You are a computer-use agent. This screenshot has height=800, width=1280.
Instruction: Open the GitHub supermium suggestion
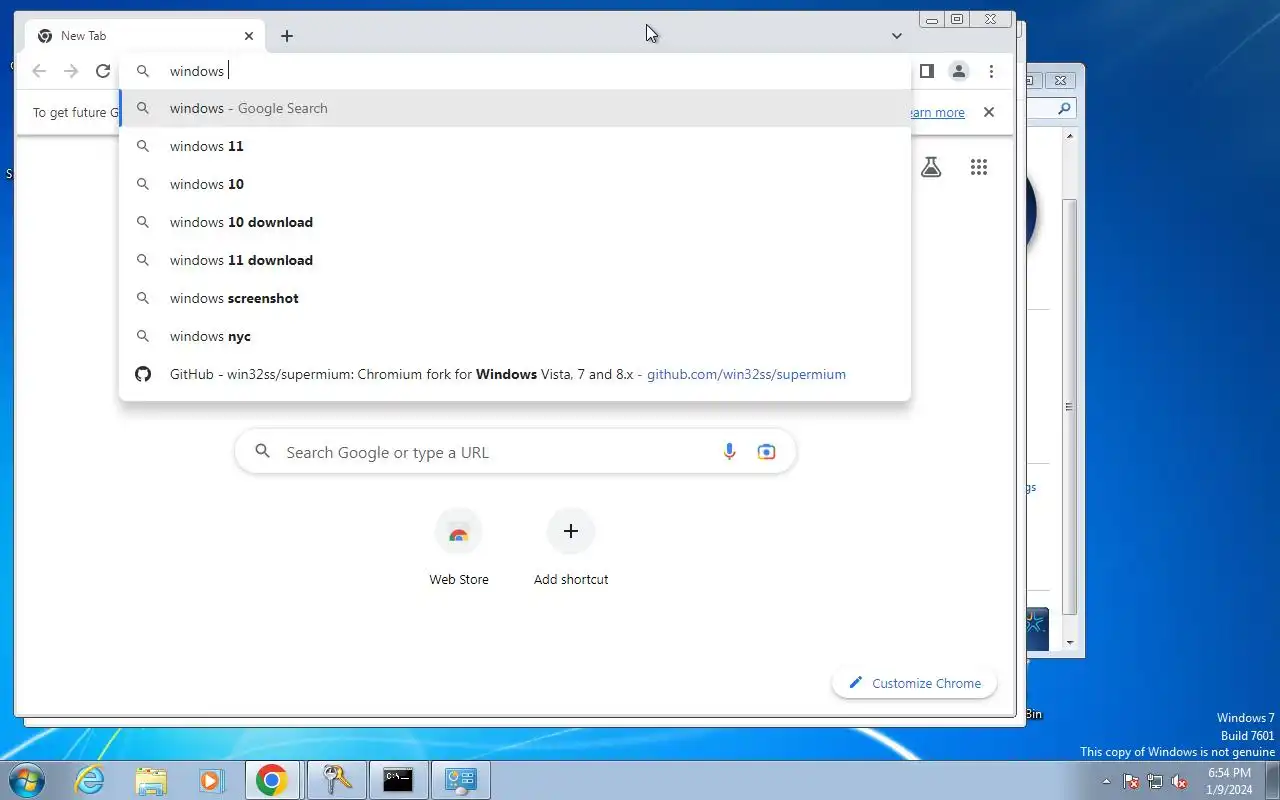[x=515, y=374]
